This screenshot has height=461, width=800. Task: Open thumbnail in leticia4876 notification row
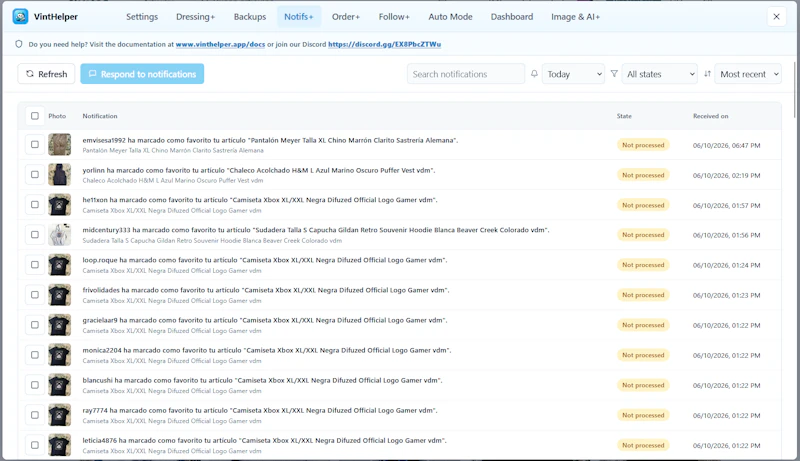pos(60,445)
